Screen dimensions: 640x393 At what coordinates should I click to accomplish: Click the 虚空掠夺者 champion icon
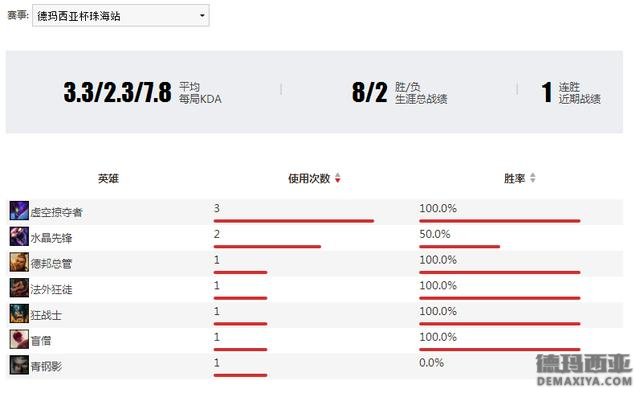19,211
